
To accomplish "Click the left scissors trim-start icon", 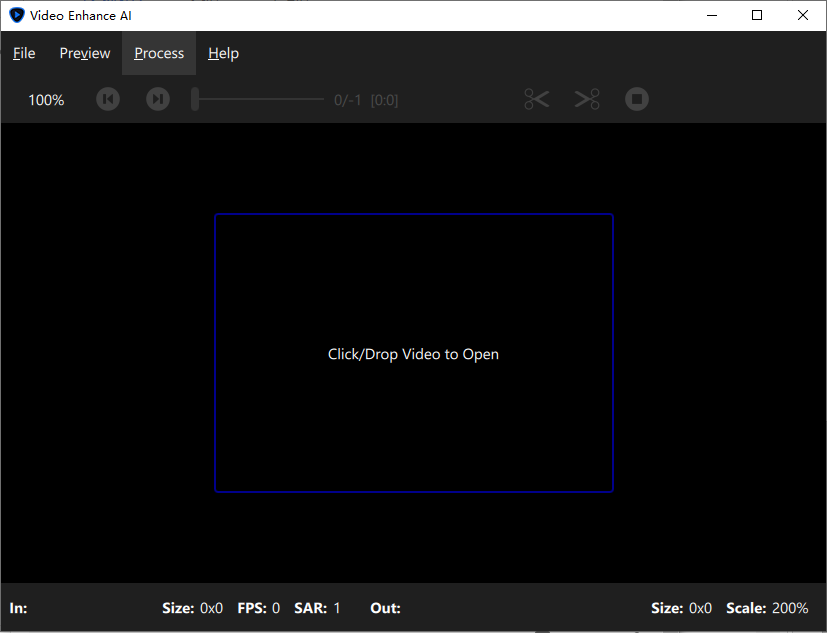I will [537, 99].
